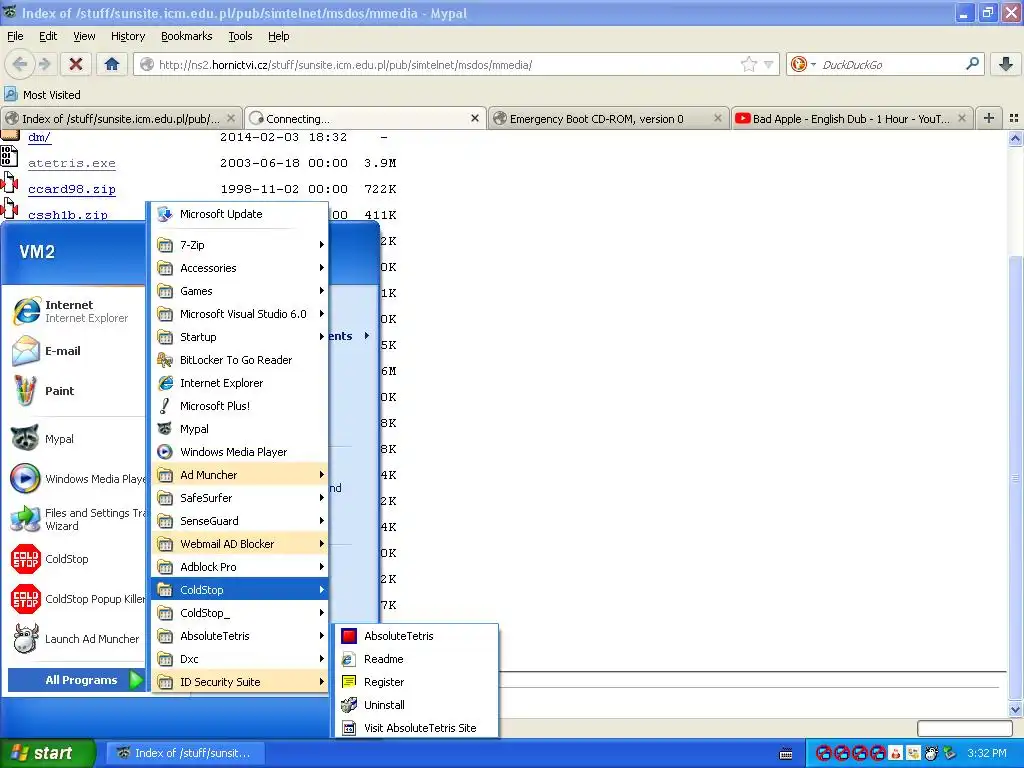Open the Help menu
The image size is (1024, 768).
(278, 36)
